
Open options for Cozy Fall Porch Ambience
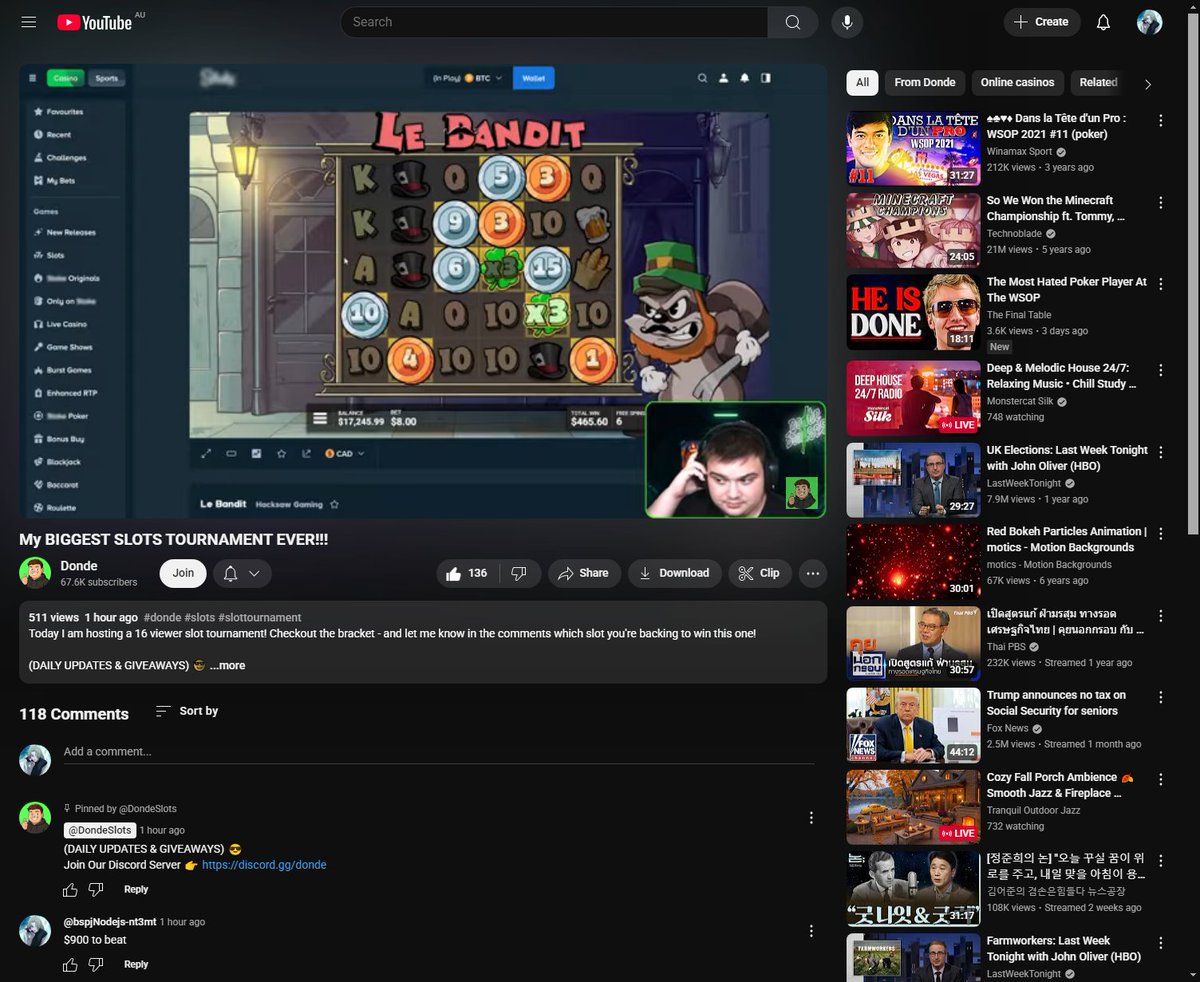point(1160,779)
